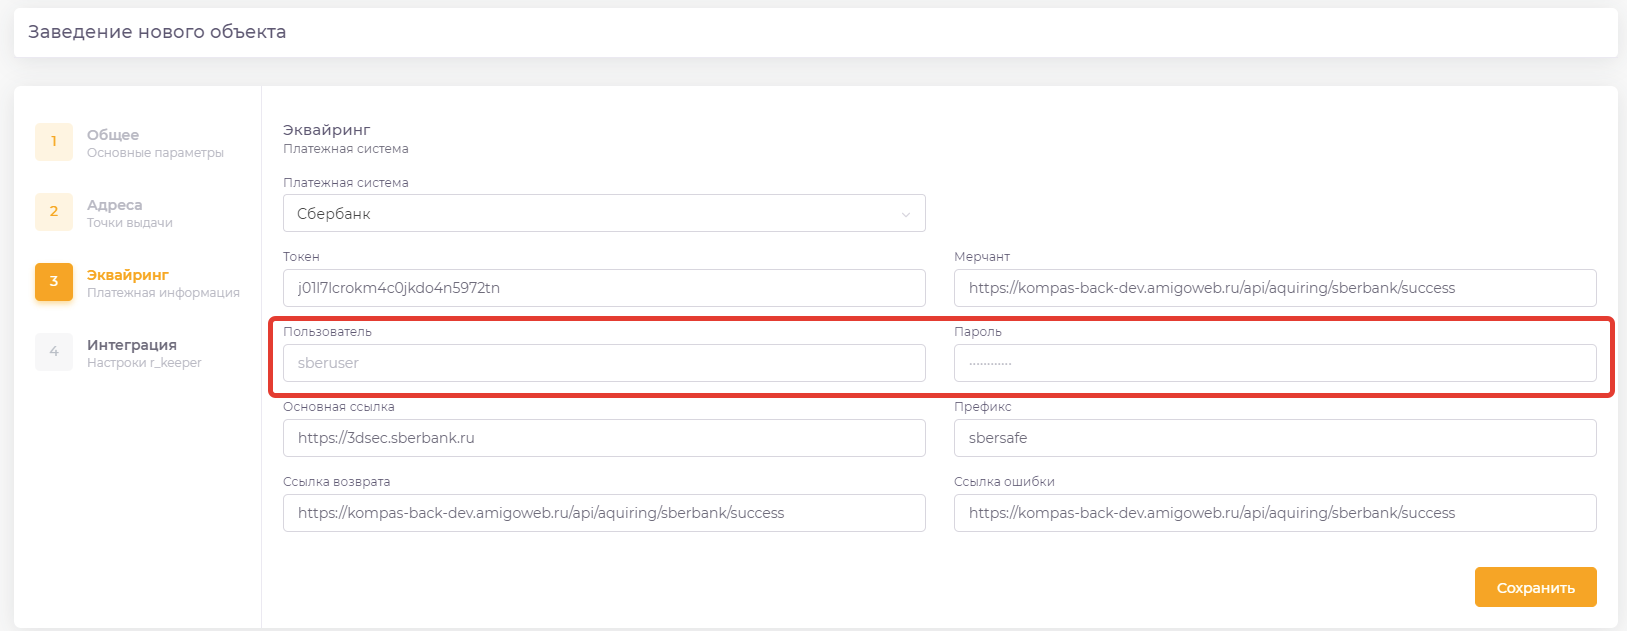Click the Заведение нового объекта page heading
Screen dimensions: 1627x631
(157, 32)
